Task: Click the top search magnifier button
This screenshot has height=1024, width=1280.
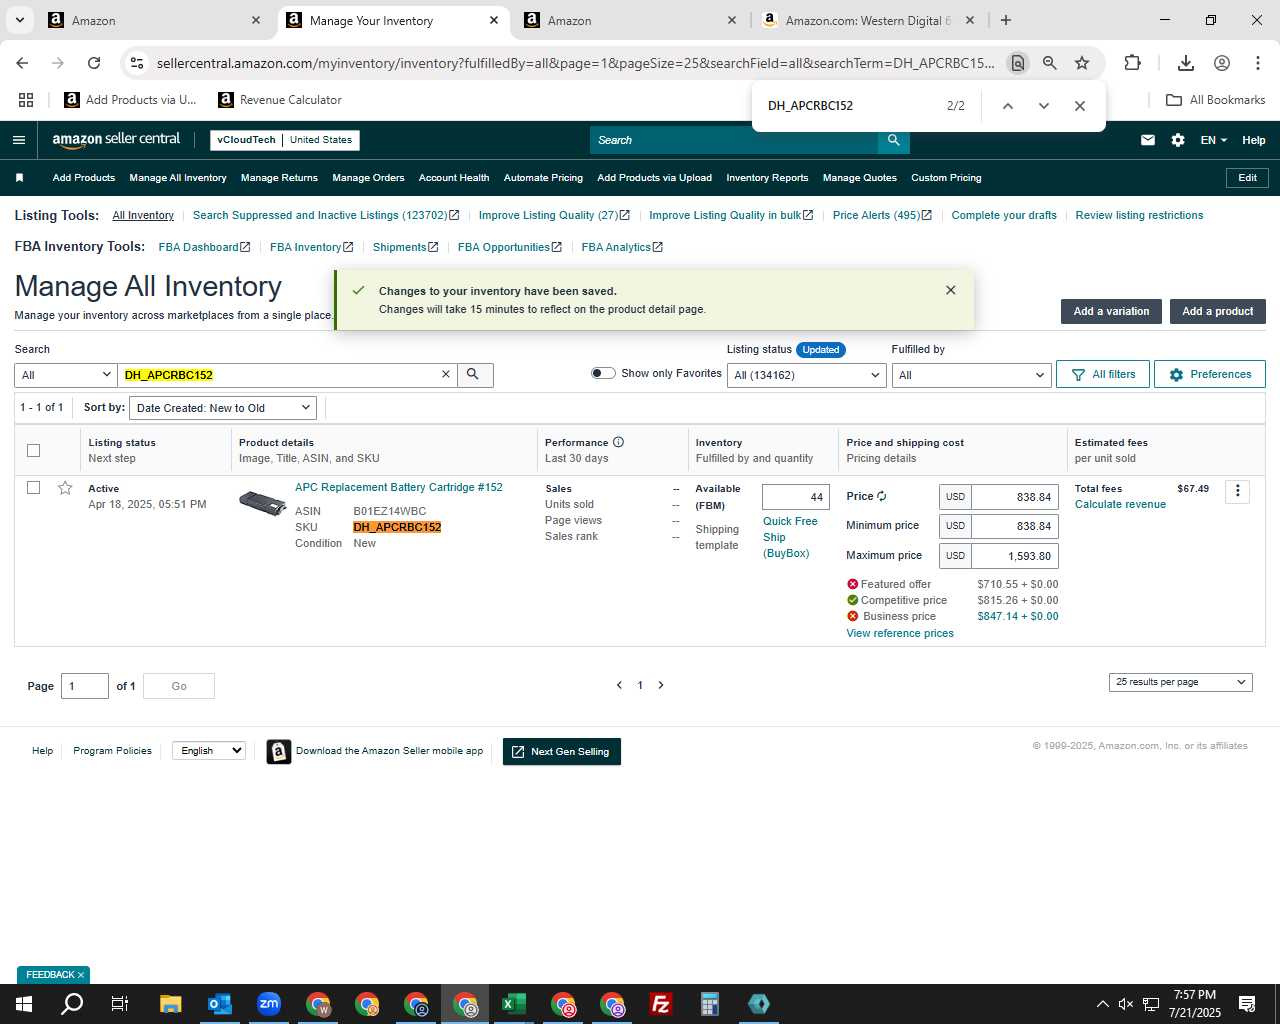Action: point(894,140)
